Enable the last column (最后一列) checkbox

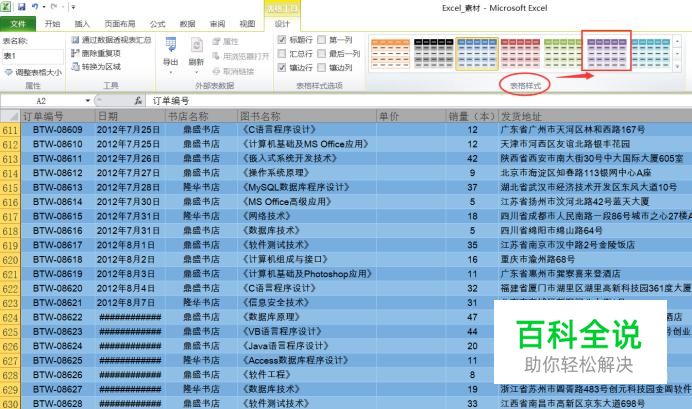click(x=322, y=53)
